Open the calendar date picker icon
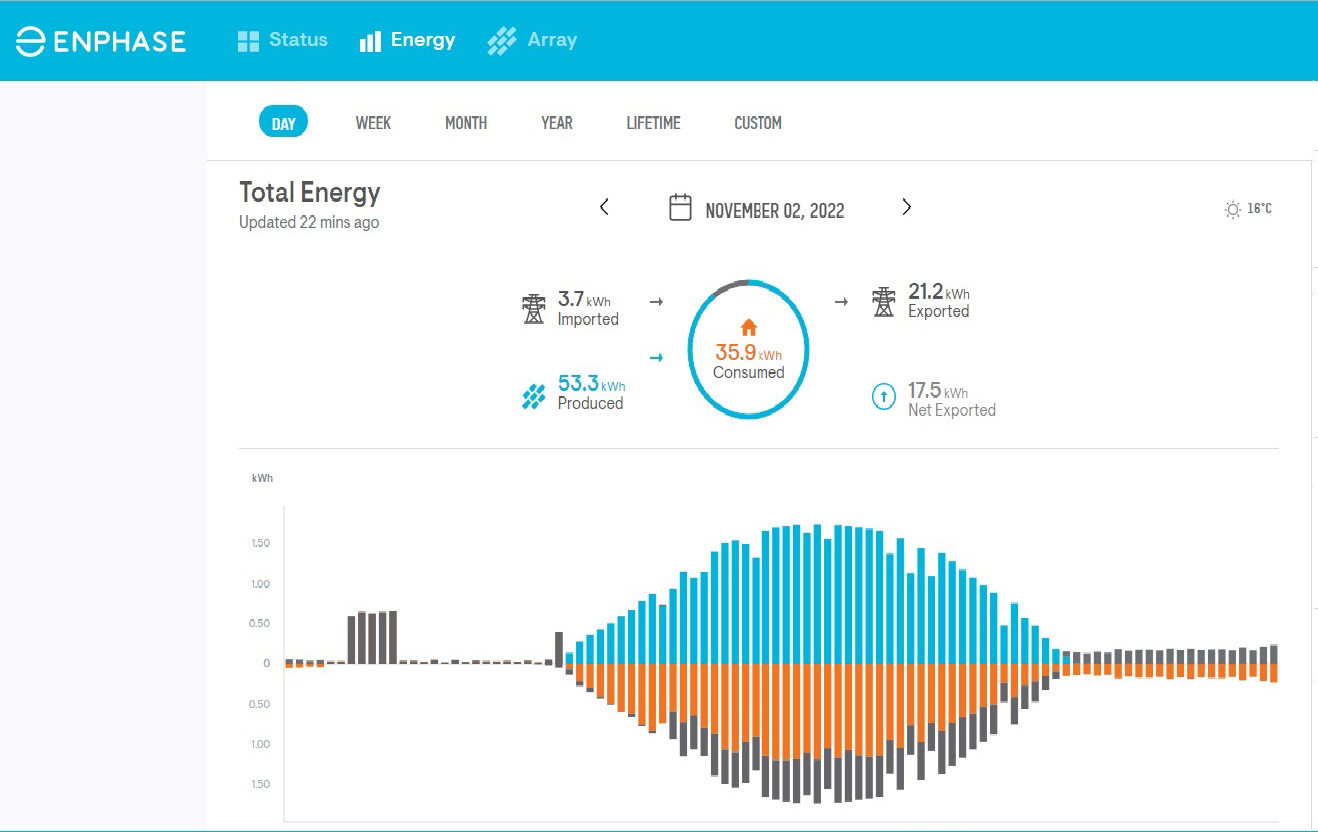Viewport: 1318px width, 832px height. click(x=680, y=208)
